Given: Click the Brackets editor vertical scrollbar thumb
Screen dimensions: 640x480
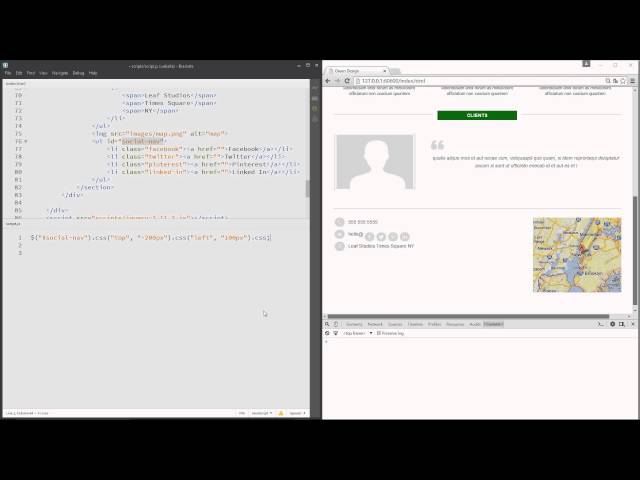Looking at the screenshot, I should point(307,189).
